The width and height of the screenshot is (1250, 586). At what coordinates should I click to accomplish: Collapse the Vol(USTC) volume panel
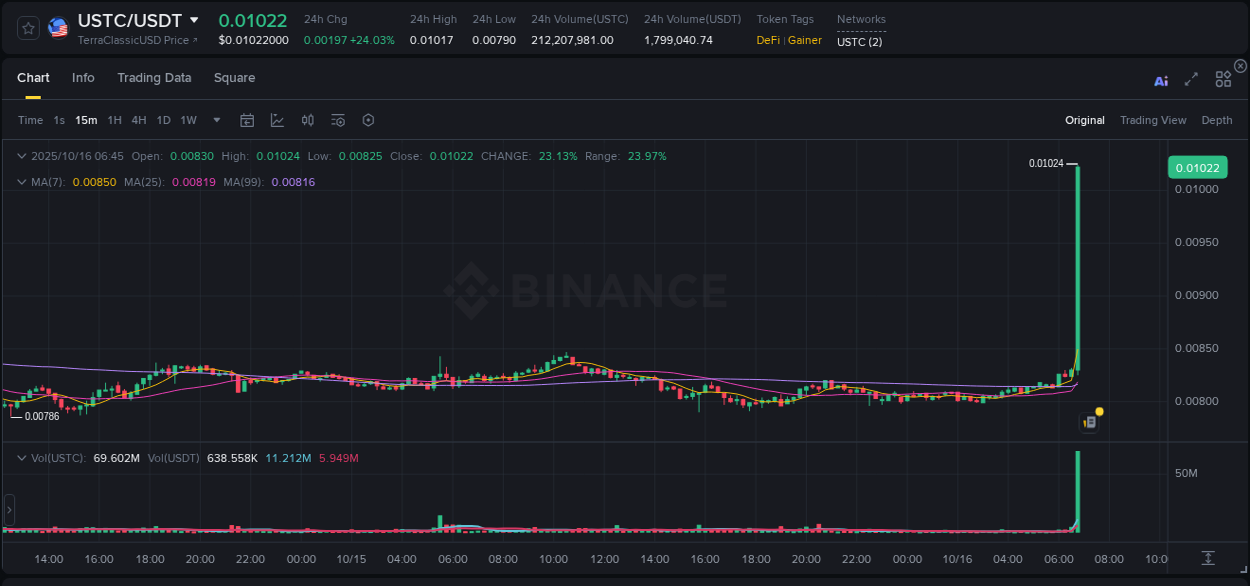[22, 457]
